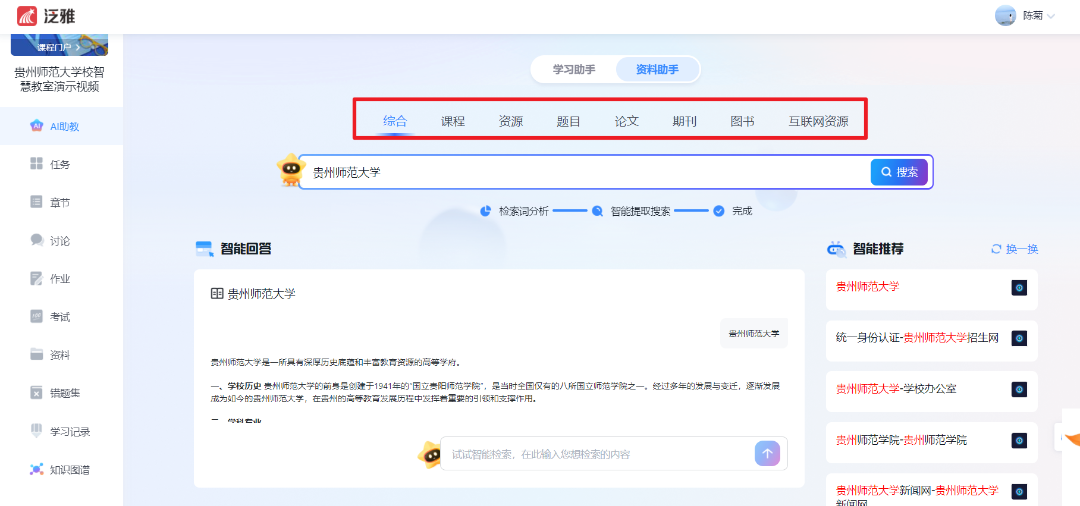
Task: Select the 课程 tab
Action: tap(453, 122)
